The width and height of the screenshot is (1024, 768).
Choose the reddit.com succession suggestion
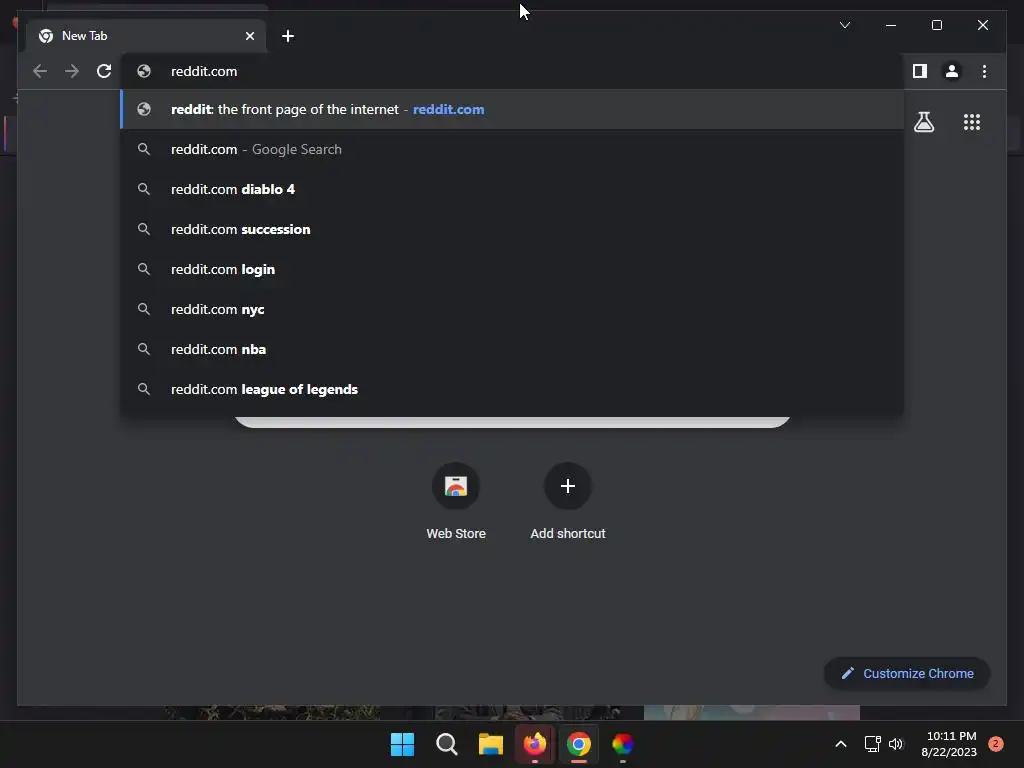coord(512,229)
